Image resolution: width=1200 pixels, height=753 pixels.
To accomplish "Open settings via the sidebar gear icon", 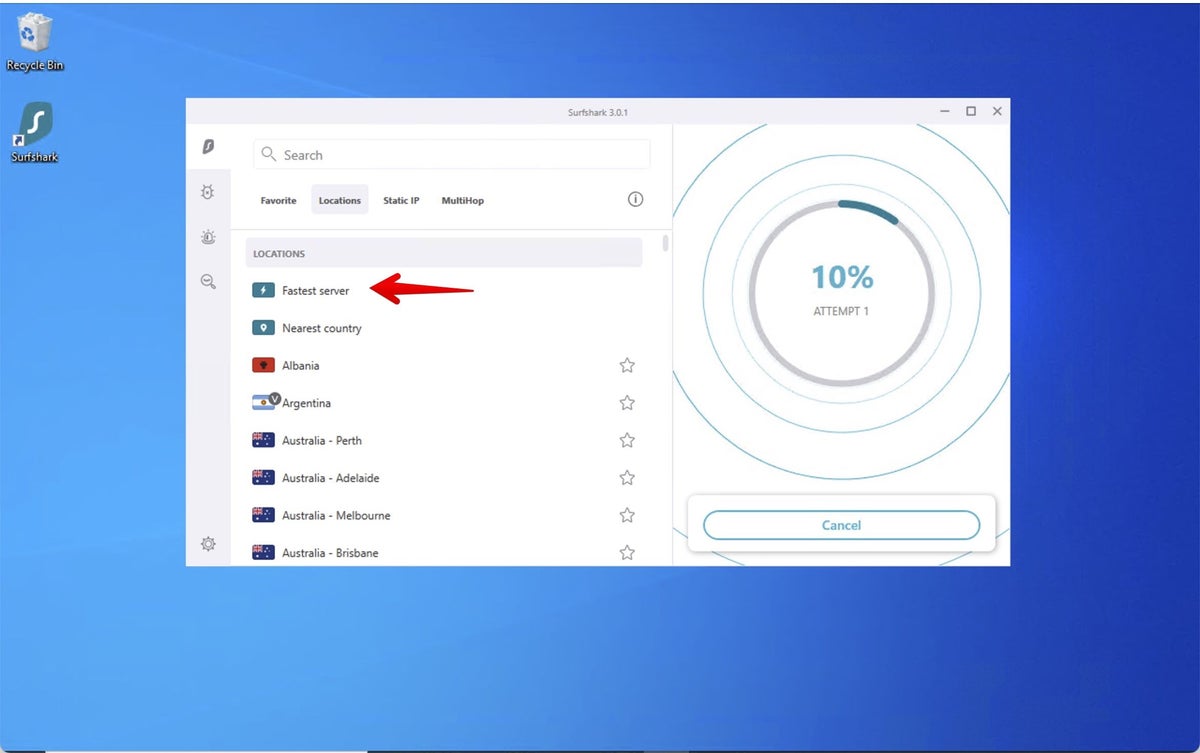I will coord(208,544).
